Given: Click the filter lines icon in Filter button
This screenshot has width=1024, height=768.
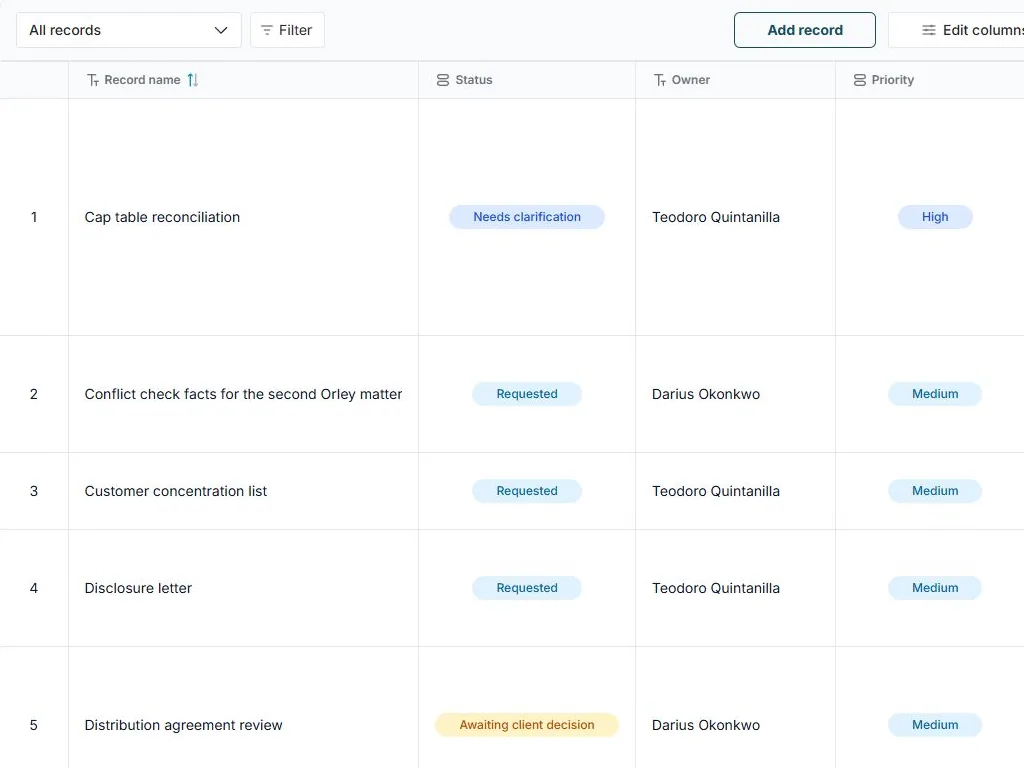Looking at the screenshot, I should 266,30.
